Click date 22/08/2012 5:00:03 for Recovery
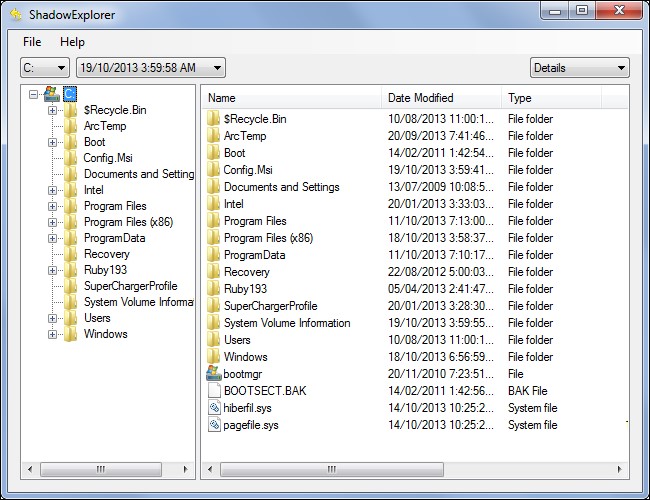650x500 pixels. [441, 272]
